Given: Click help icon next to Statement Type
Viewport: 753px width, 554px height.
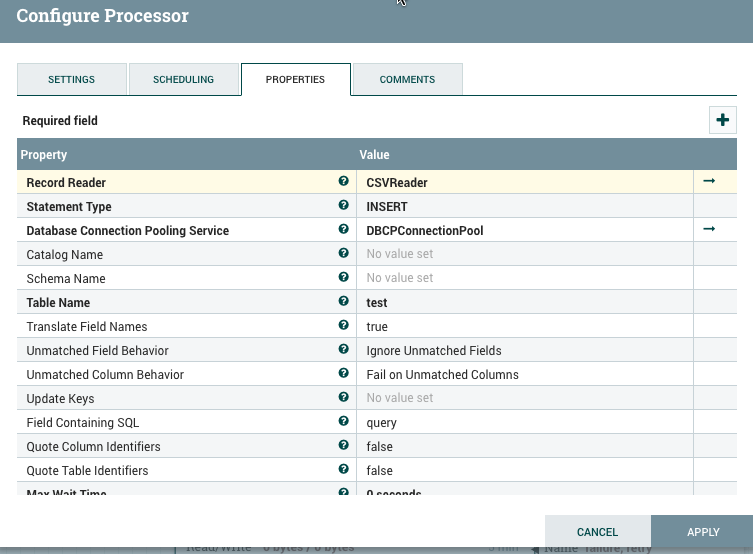Looking at the screenshot, I should click(343, 206).
